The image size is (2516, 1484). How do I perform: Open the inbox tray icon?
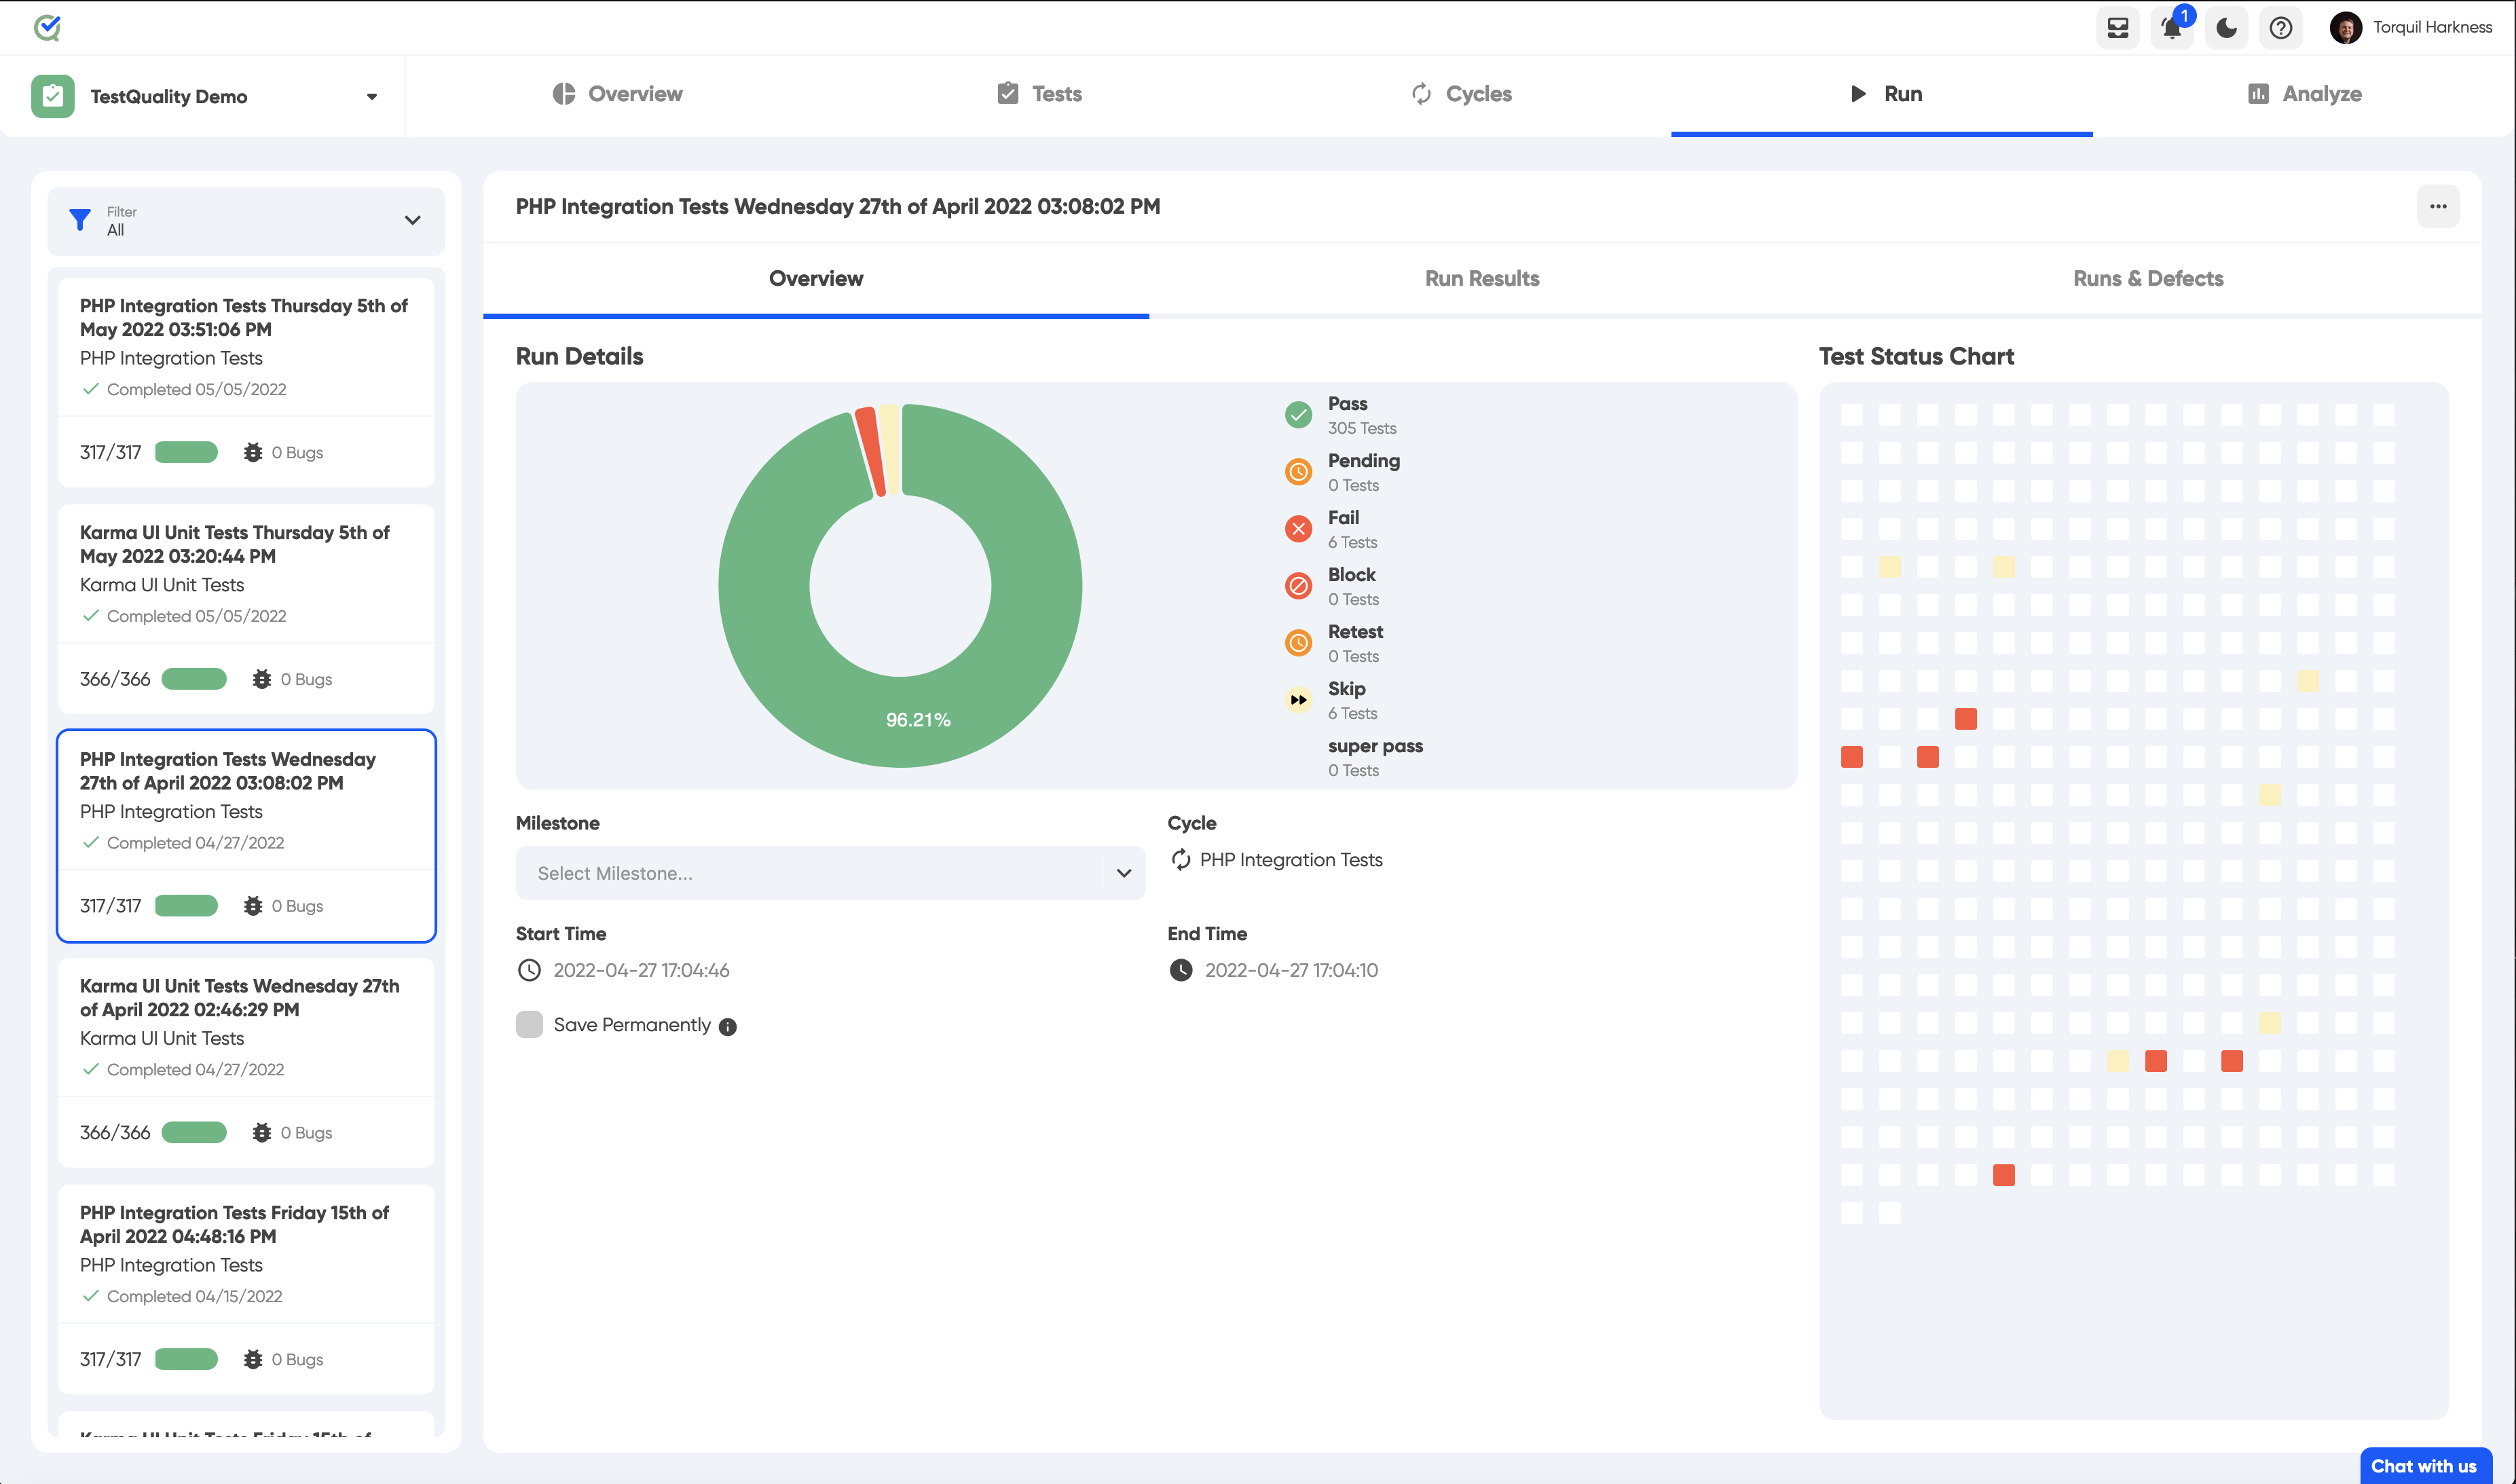point(2117,28)
